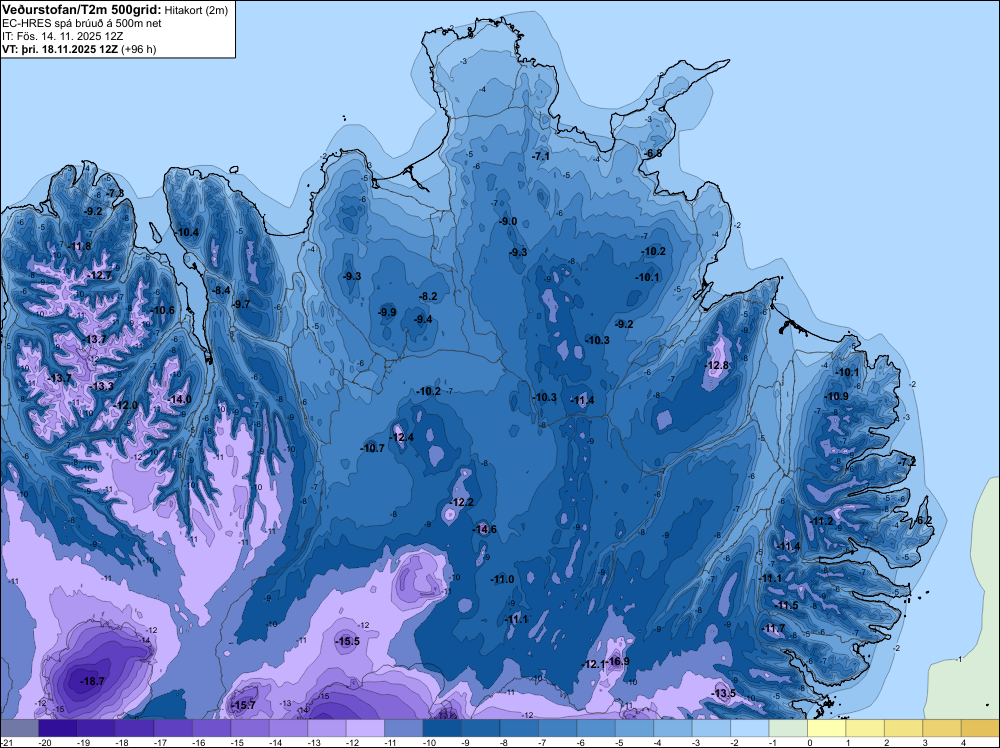Select the -13.3 temperature value
The height and width of the screenshot is (748, 1000).
coord(101,386)
